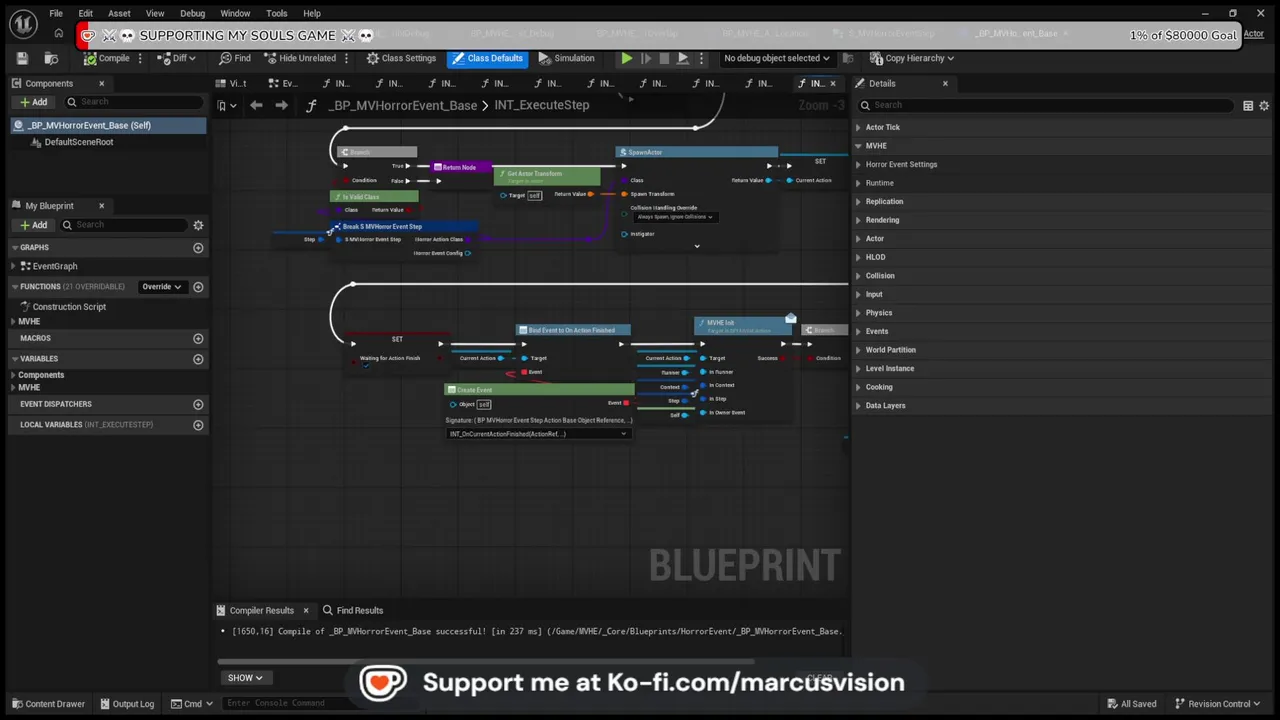Add new graph with plus icon
The height and width of the screenshot is (720, 1280).
(x=198, y=247)
